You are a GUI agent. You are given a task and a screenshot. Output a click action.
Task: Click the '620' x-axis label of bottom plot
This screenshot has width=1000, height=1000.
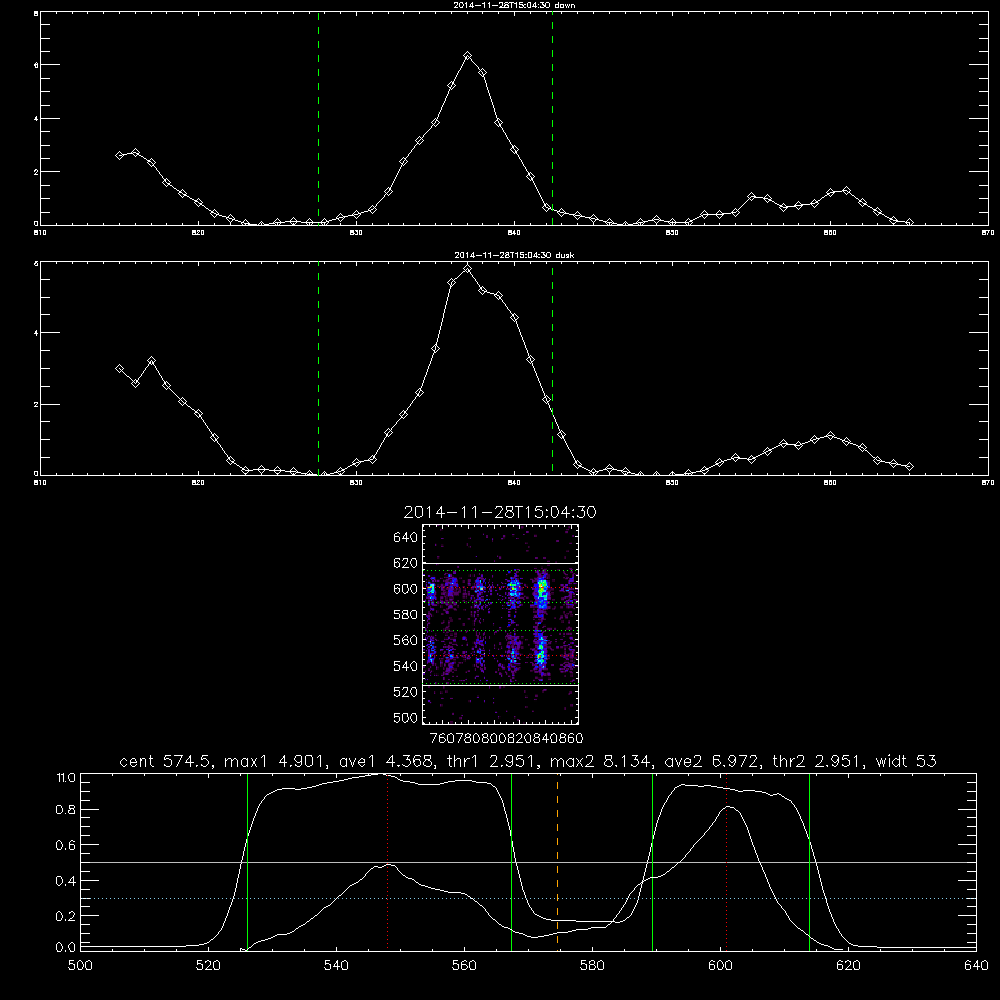pyautogui.click(x=848, y=966)
